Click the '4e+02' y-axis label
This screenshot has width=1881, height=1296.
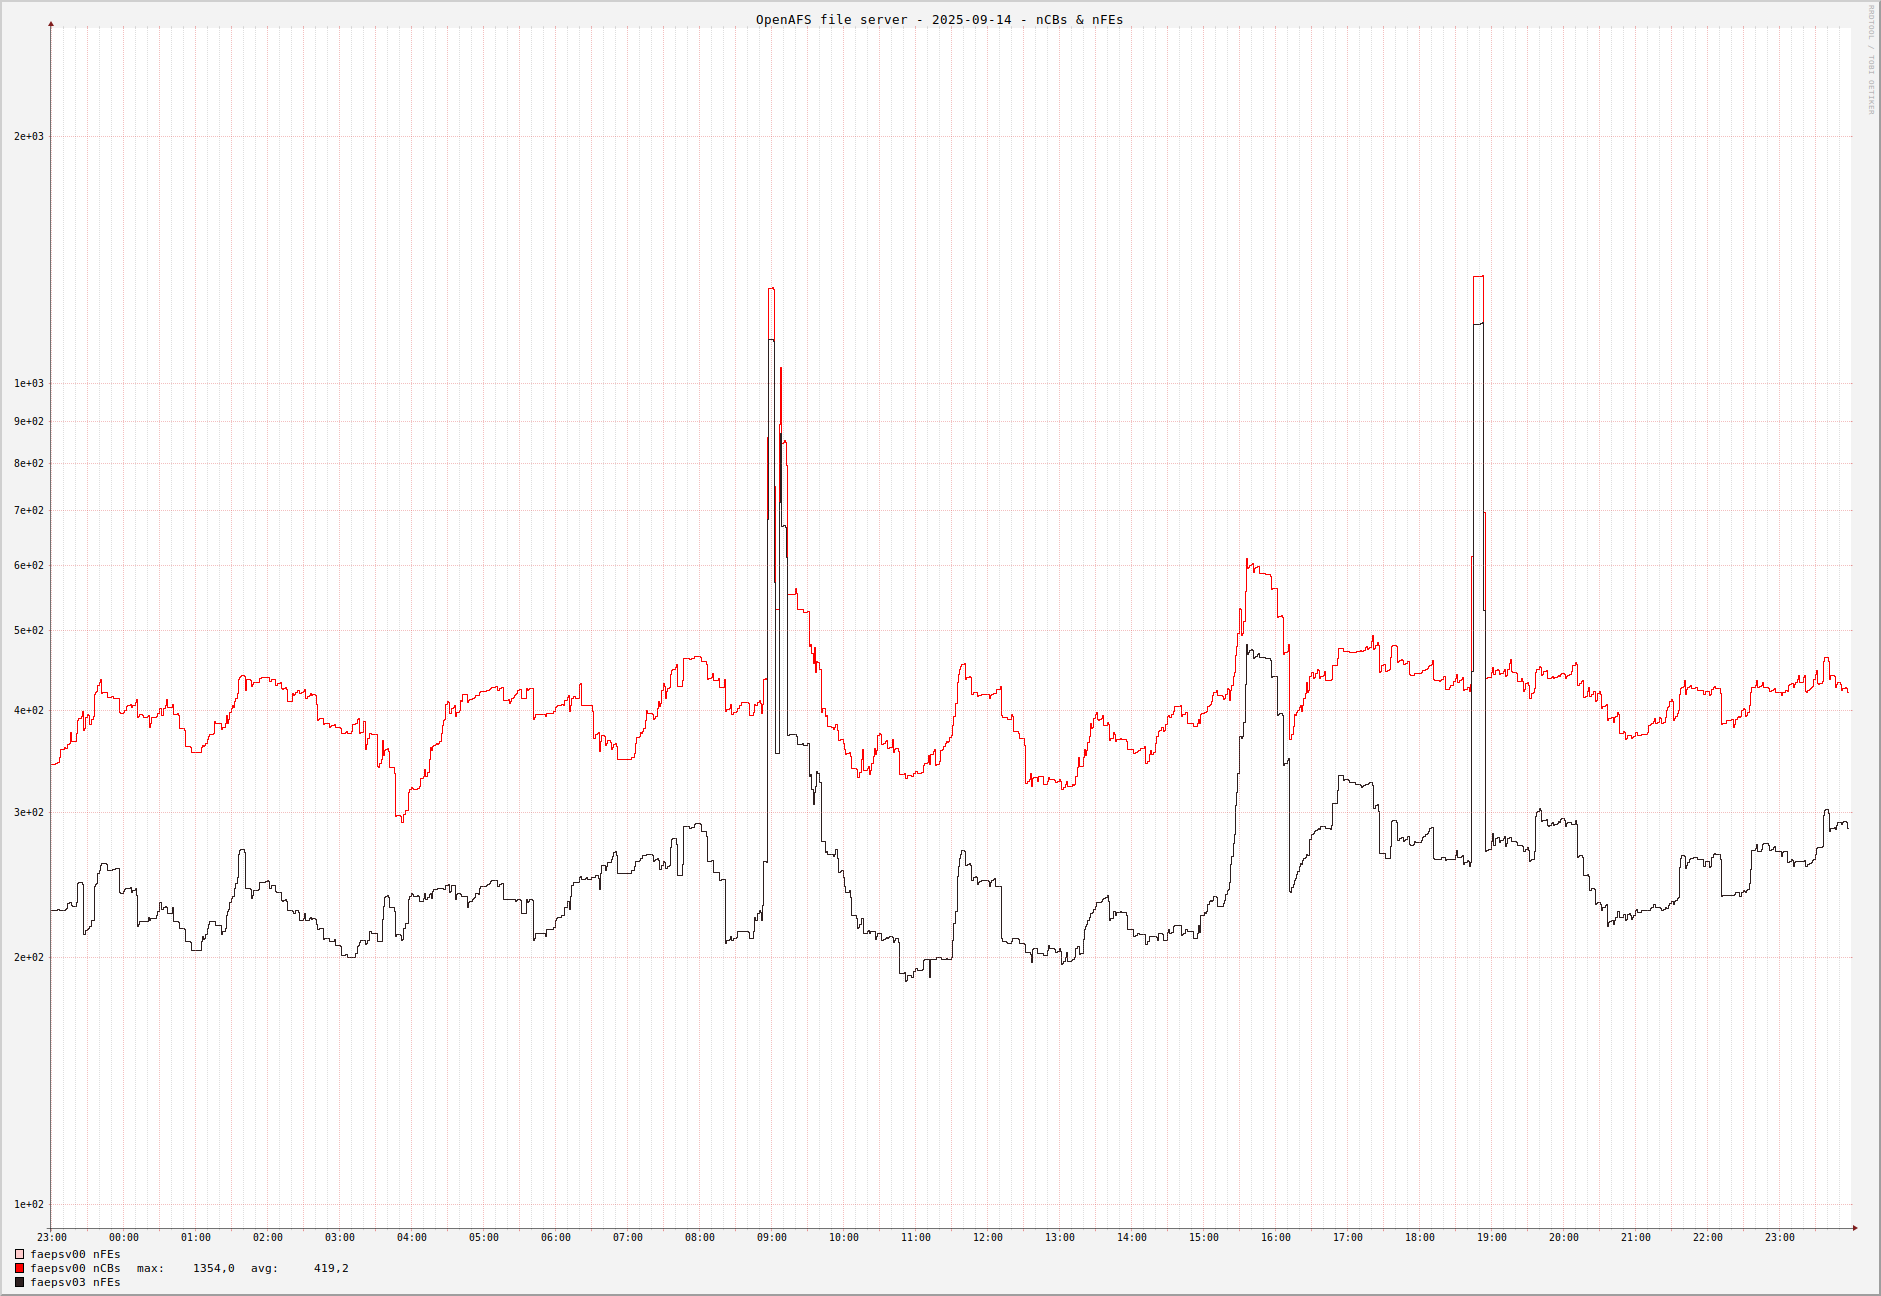29,710
